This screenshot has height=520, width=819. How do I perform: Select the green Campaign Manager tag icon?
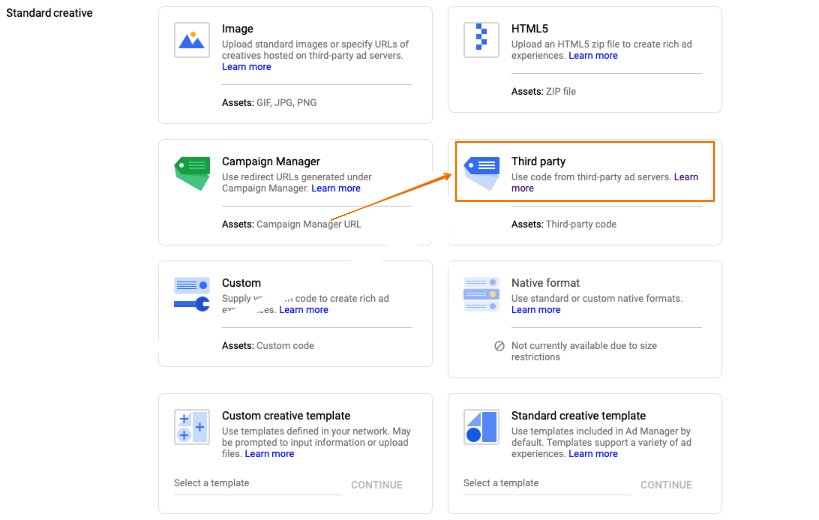pos(191,172)
